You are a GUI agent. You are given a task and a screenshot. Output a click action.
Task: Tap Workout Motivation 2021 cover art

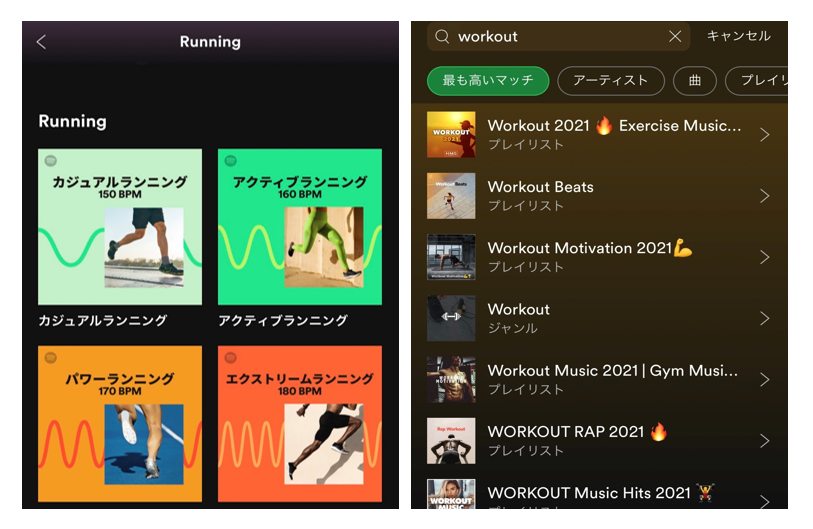tap(451, 257)
